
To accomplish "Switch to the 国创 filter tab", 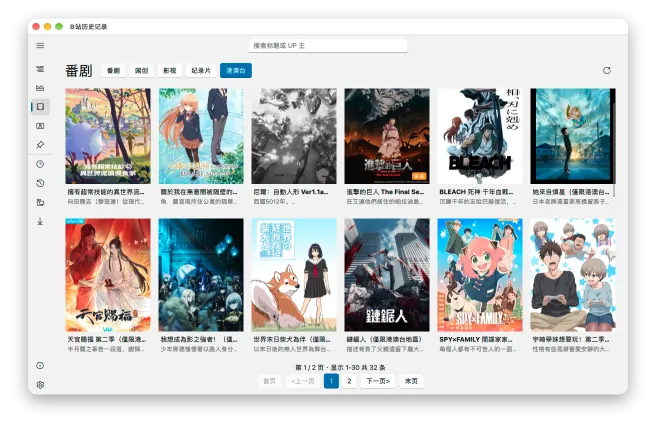I will tap(141, 71).
